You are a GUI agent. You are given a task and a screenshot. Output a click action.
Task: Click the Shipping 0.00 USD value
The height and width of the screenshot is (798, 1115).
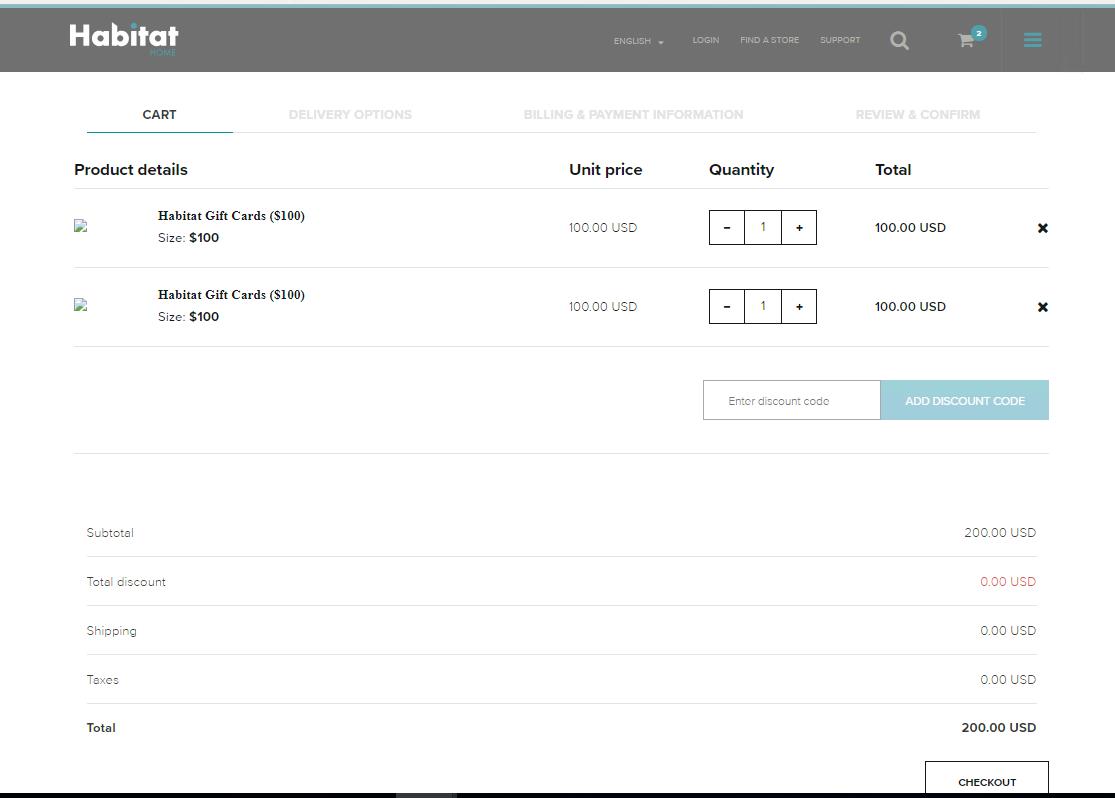pyautogui.click(x=1008, y=631)
